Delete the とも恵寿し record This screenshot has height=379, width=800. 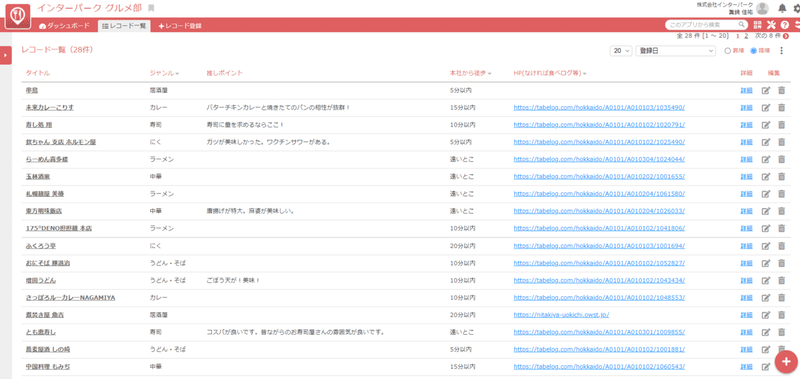click(x=781, y=332)
